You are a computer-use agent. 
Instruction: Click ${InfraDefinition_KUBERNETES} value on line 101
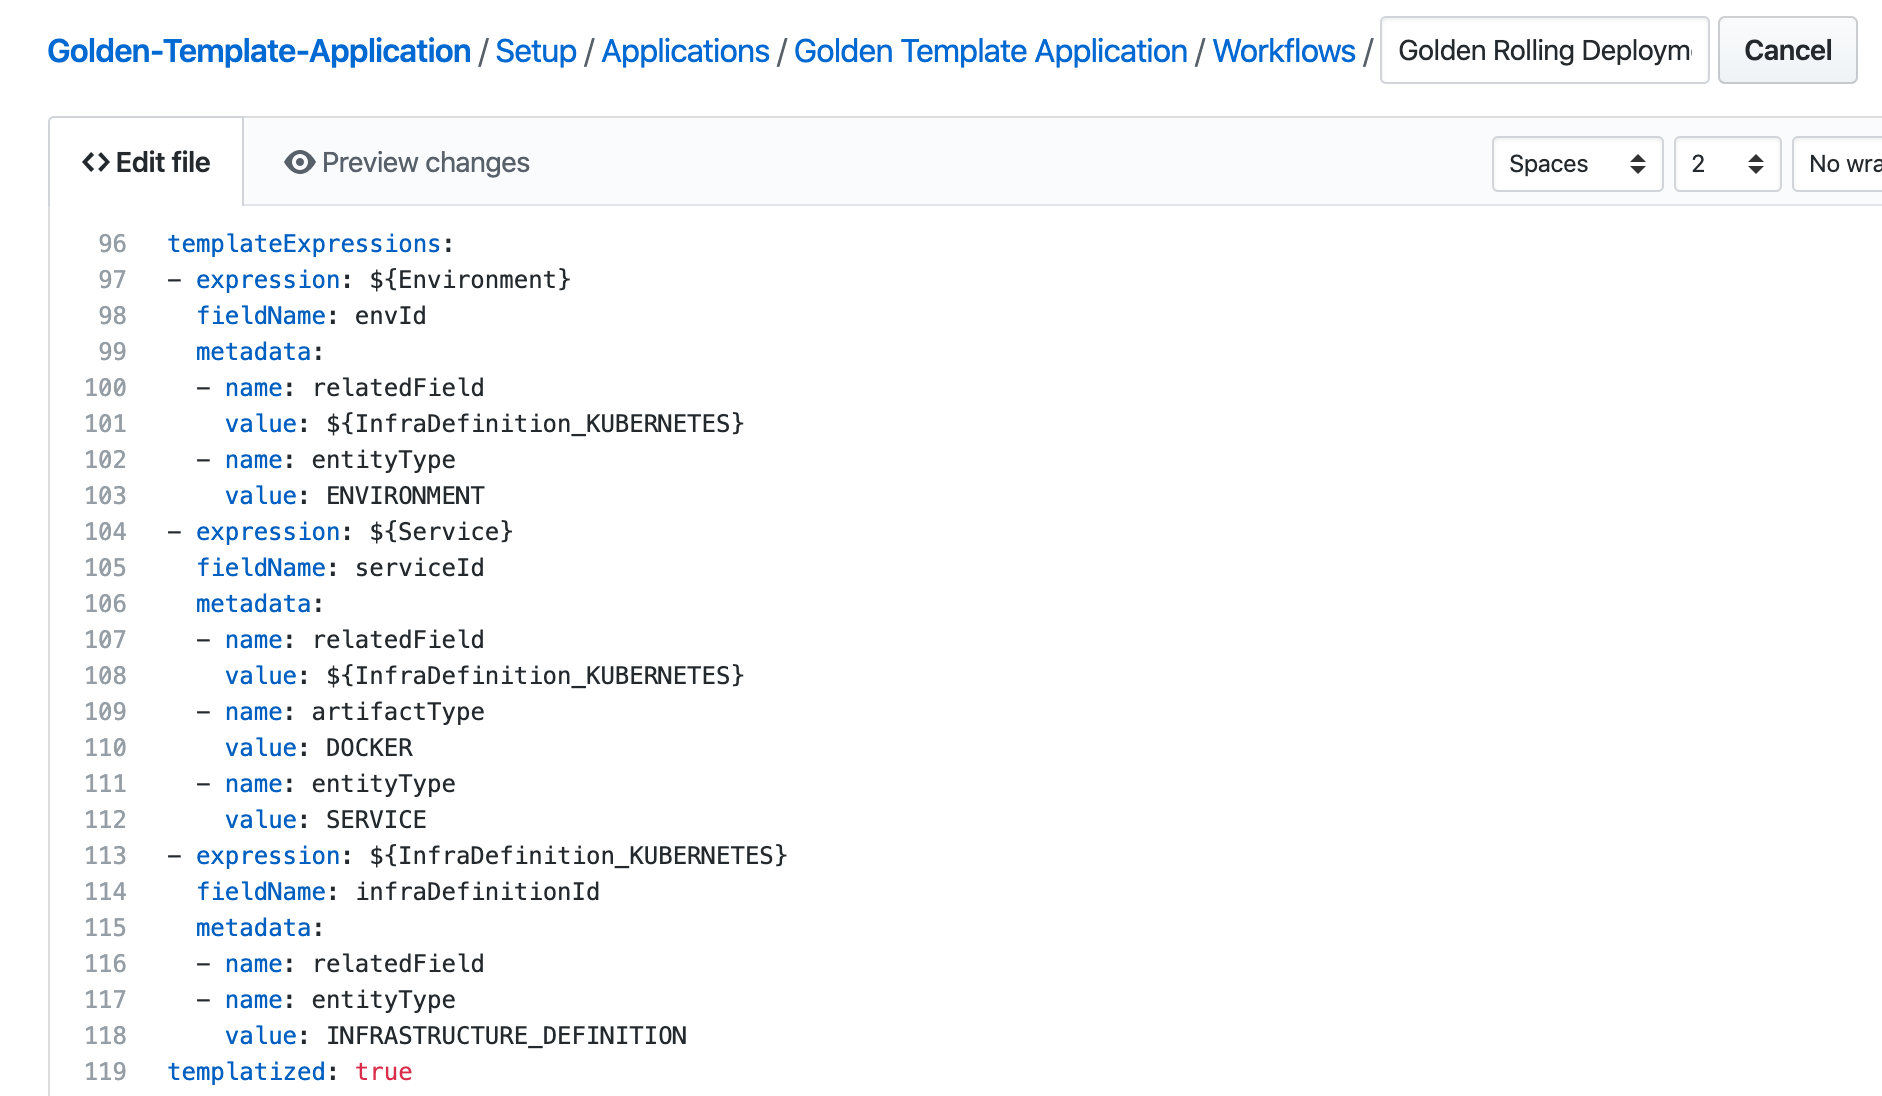tap(535, 424)
